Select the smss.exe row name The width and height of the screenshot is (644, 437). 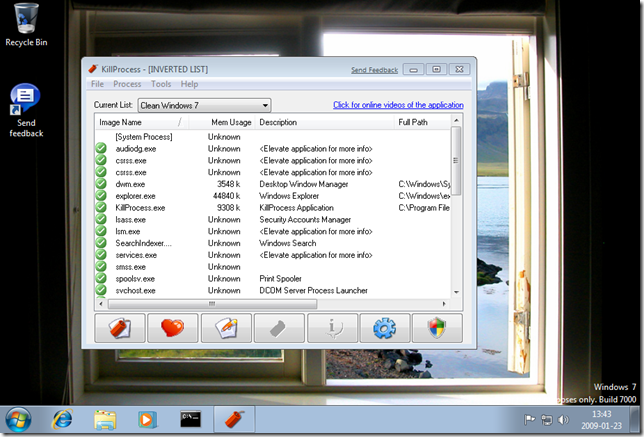(x=131, y=267)
